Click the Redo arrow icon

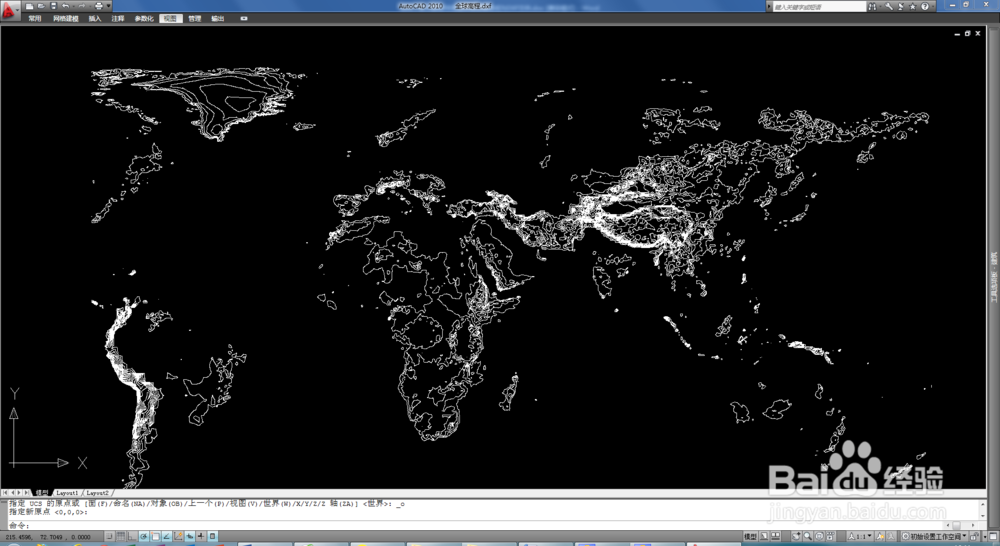82,6
